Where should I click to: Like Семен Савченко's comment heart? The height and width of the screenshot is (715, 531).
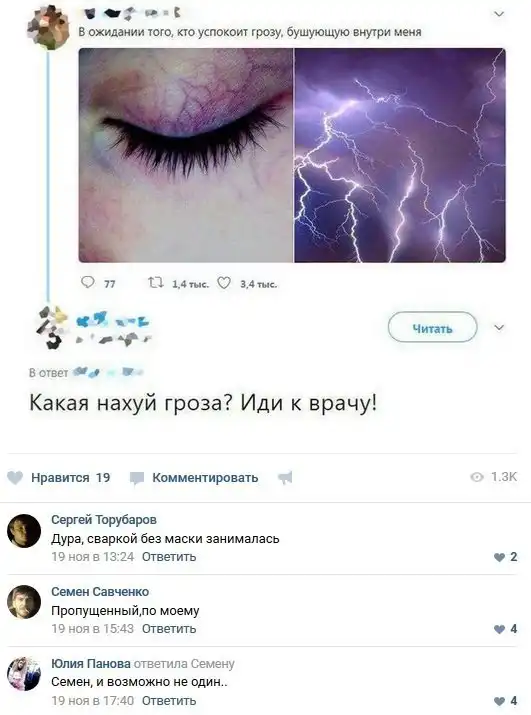click(x=500, y=629)
